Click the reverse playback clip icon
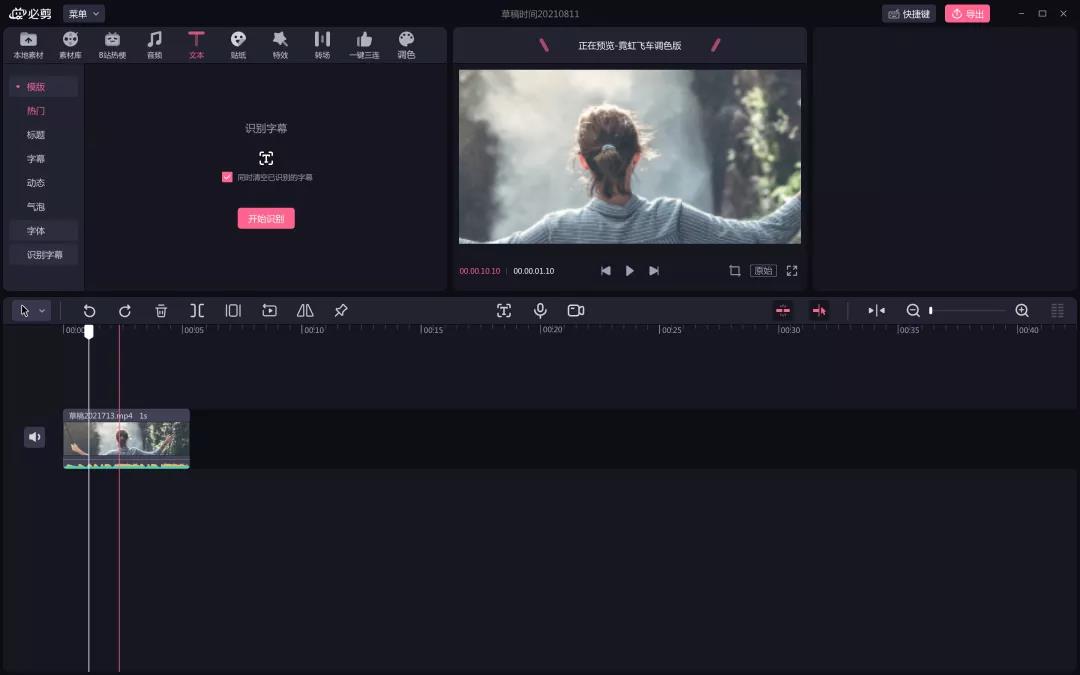 pos(269,311)
